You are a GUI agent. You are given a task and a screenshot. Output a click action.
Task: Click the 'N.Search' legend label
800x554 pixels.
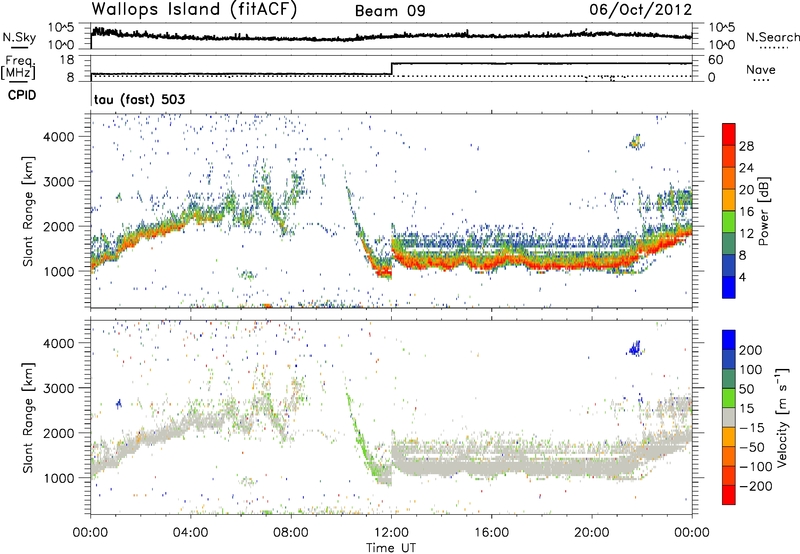773,37
